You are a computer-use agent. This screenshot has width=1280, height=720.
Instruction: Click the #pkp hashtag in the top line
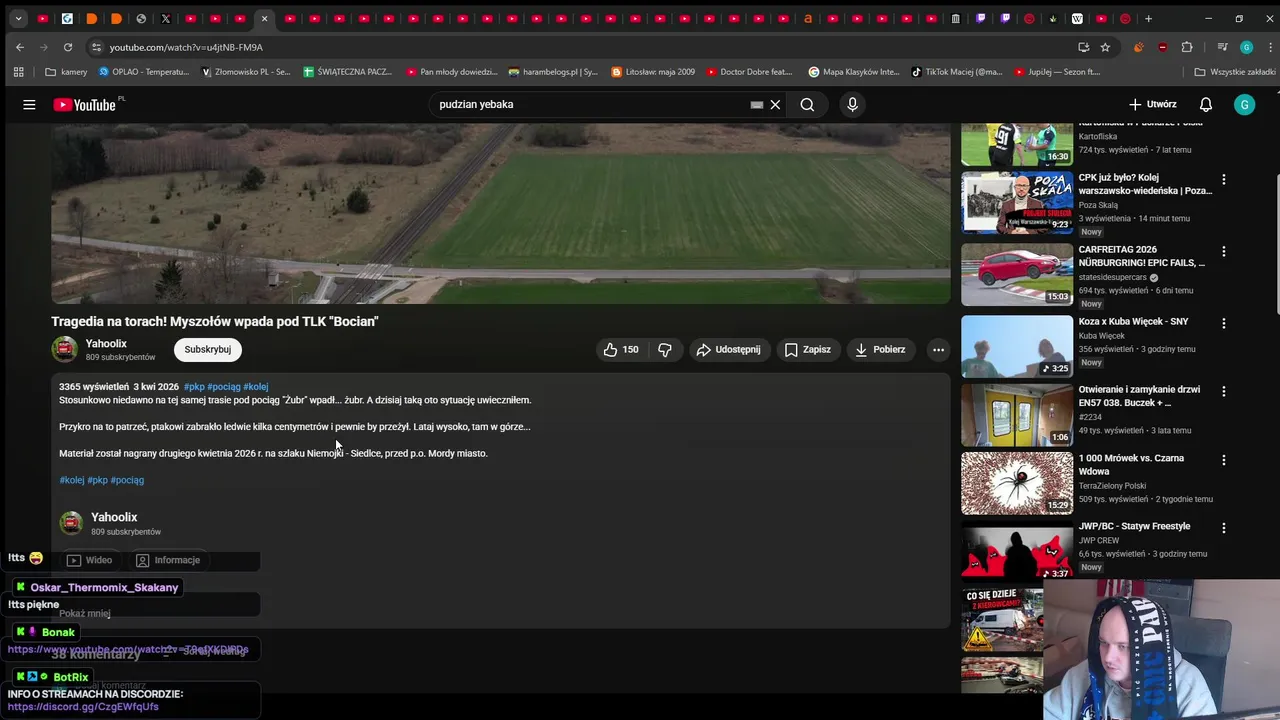194,386
